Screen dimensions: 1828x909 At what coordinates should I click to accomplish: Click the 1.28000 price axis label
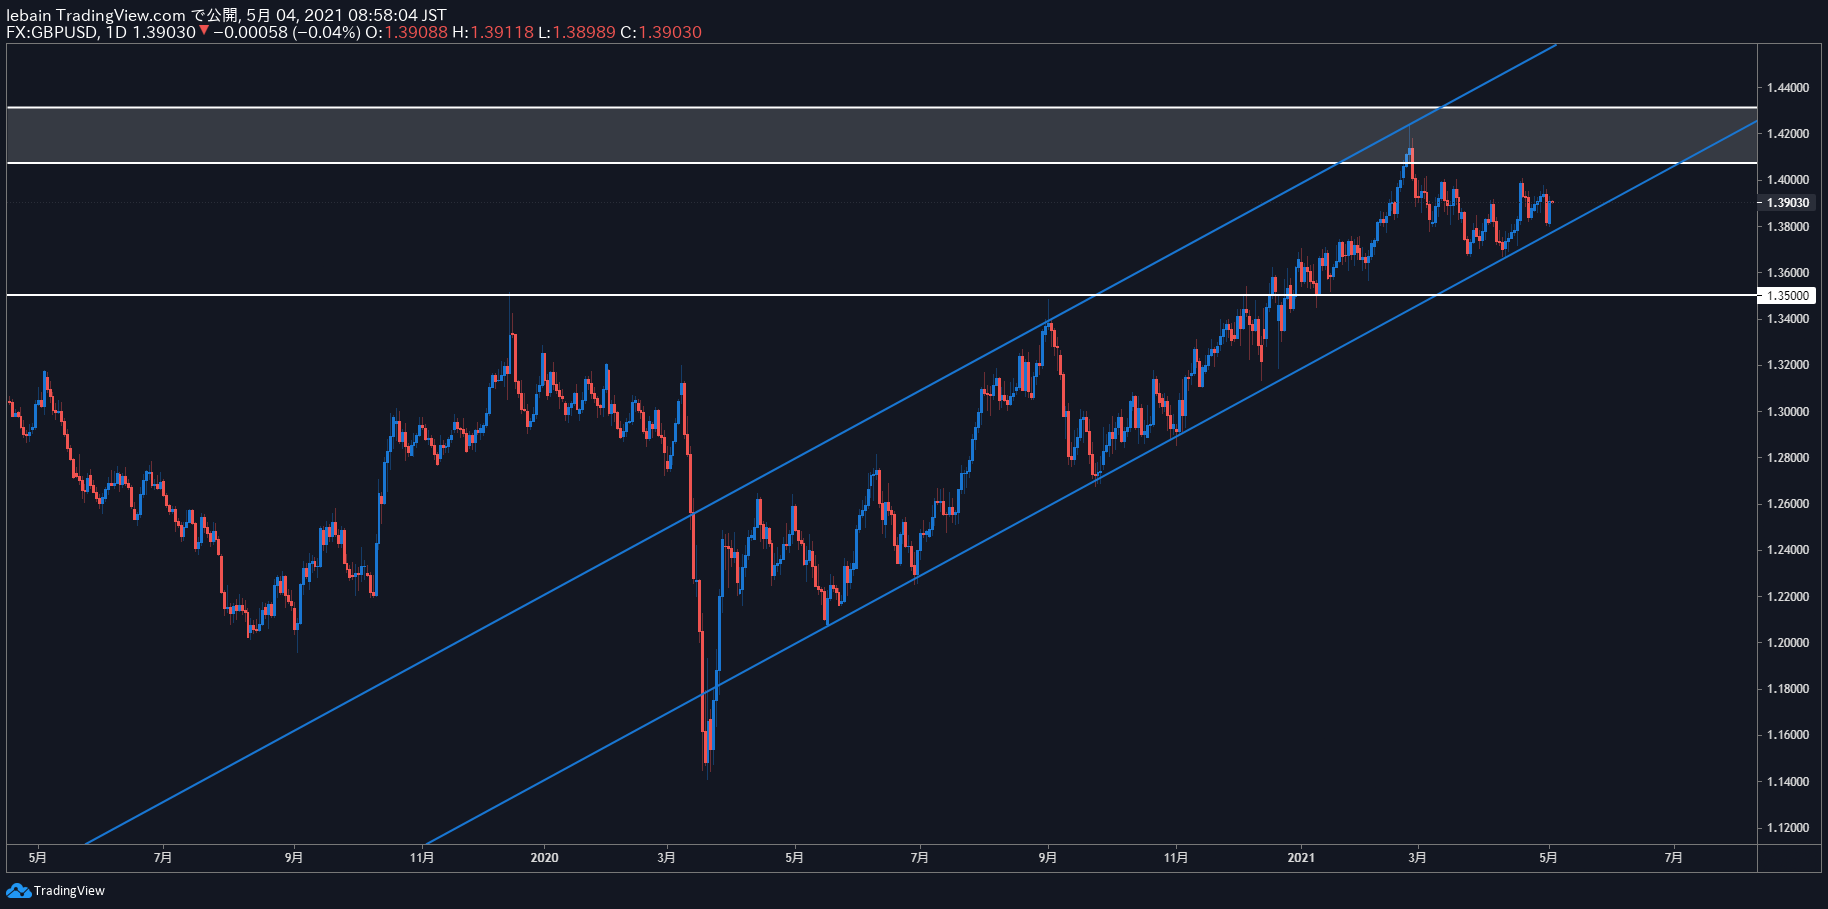coord(1788,458)
